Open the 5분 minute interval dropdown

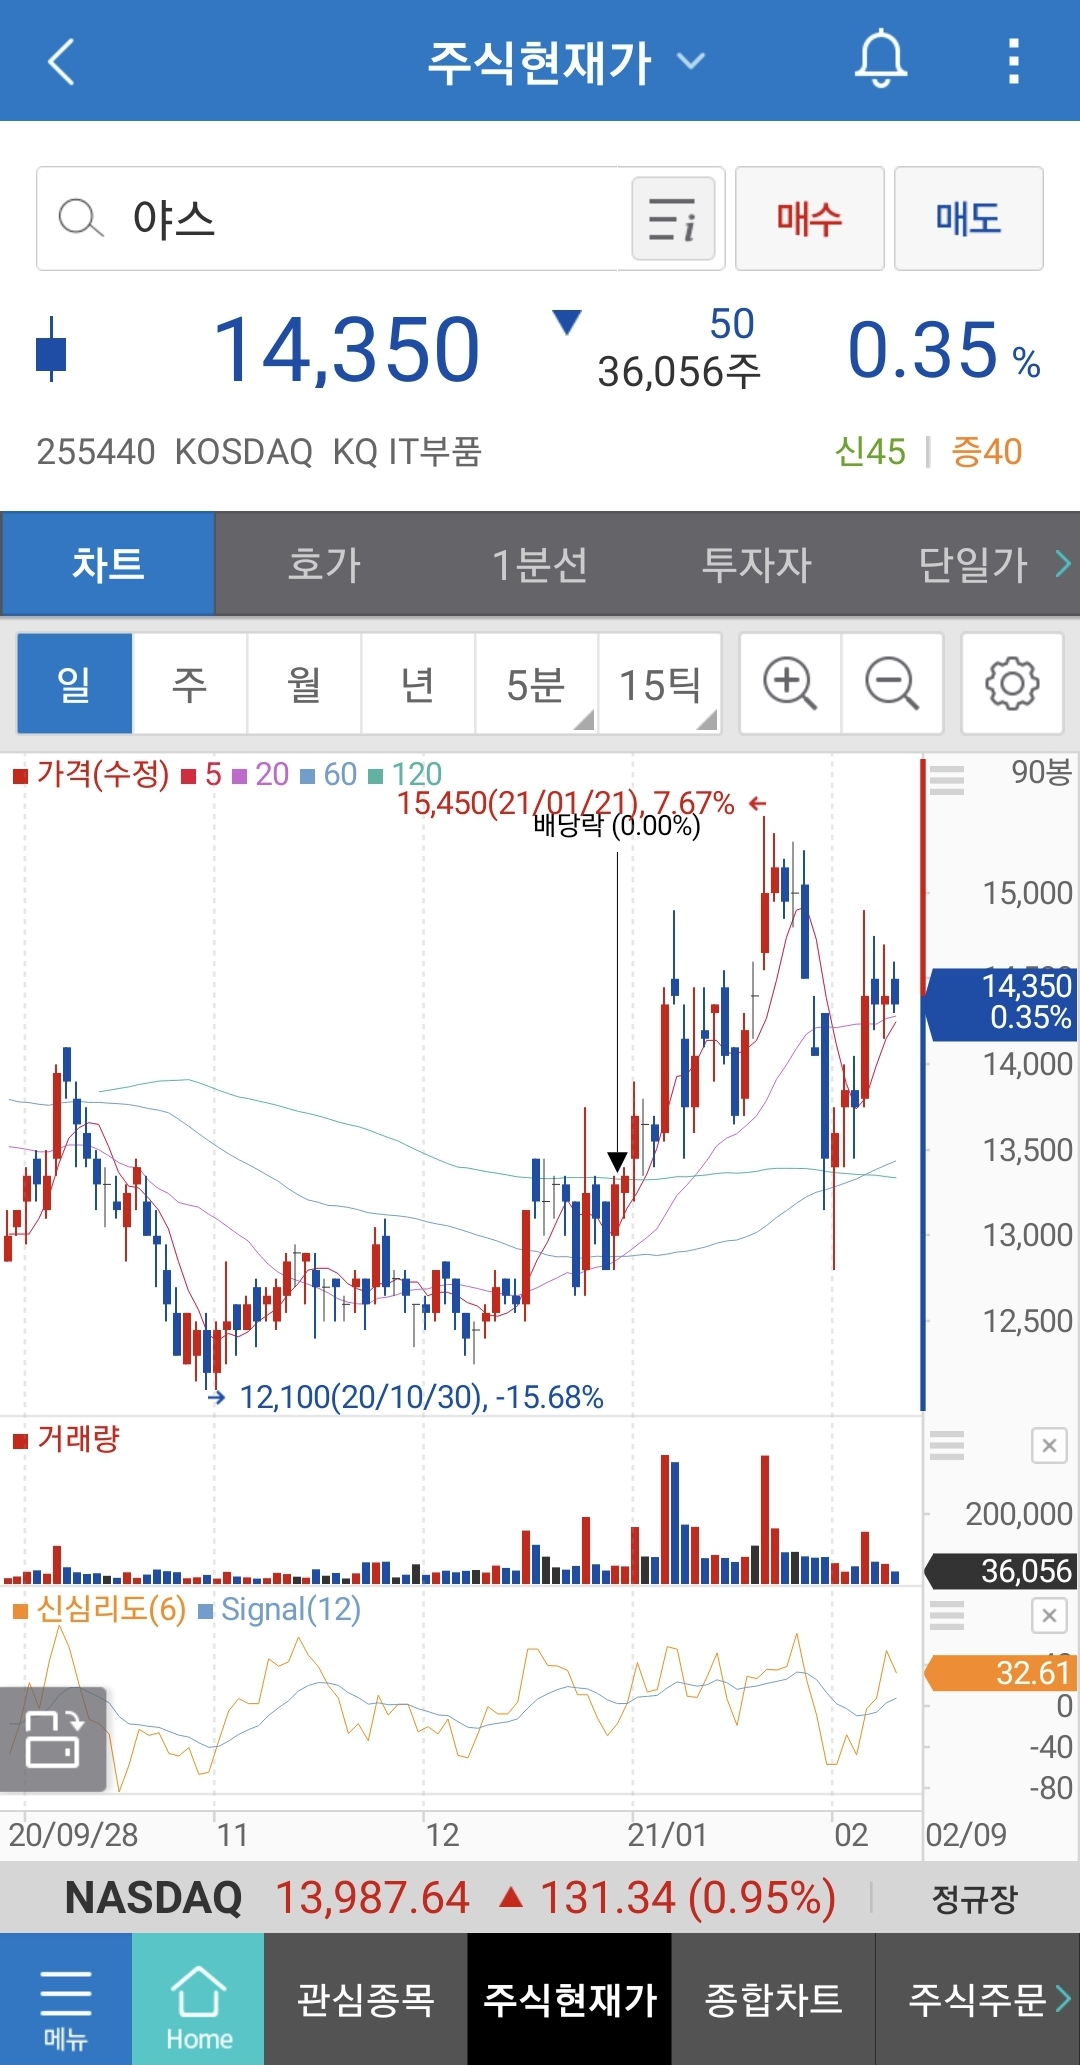537,684
